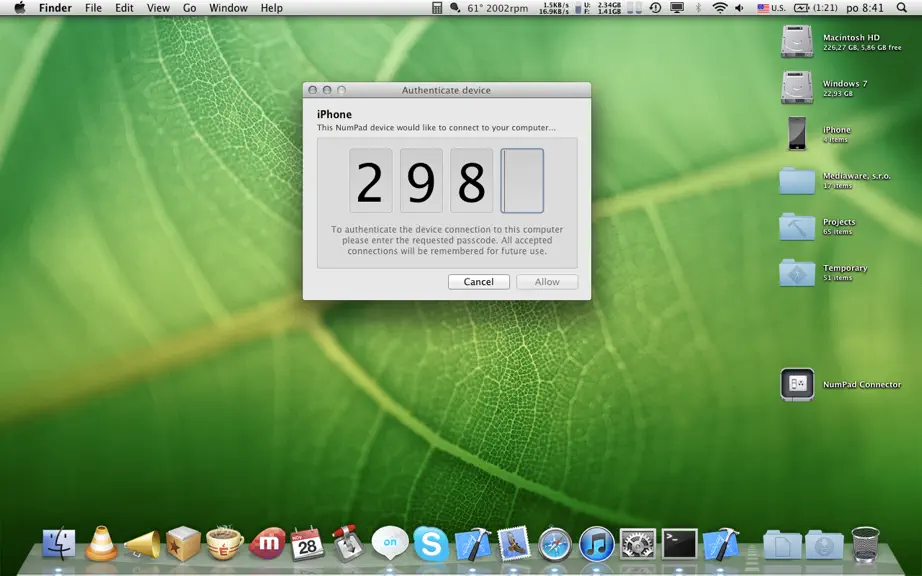Open the red 'm' app in Dock
This screenshot has height=576, width=922.
coord(268,543)
